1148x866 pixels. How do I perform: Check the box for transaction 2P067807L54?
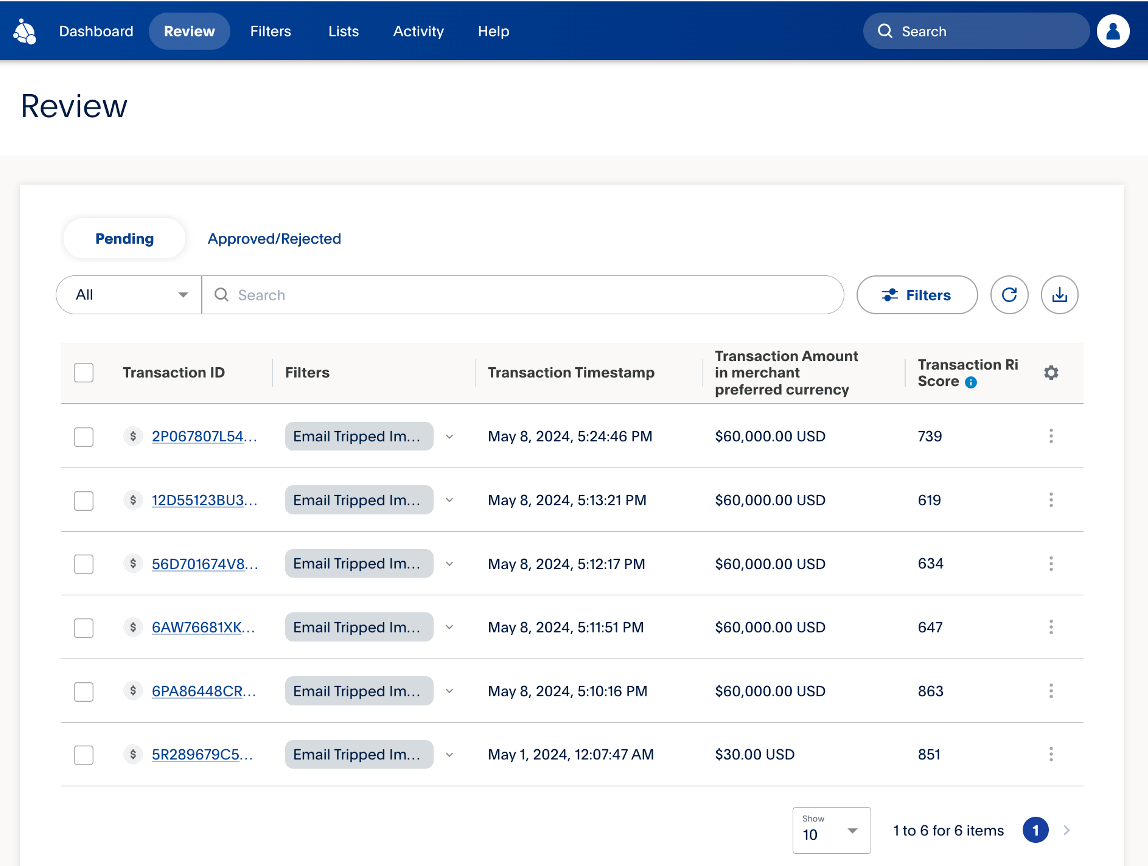(x=84, y=437)
